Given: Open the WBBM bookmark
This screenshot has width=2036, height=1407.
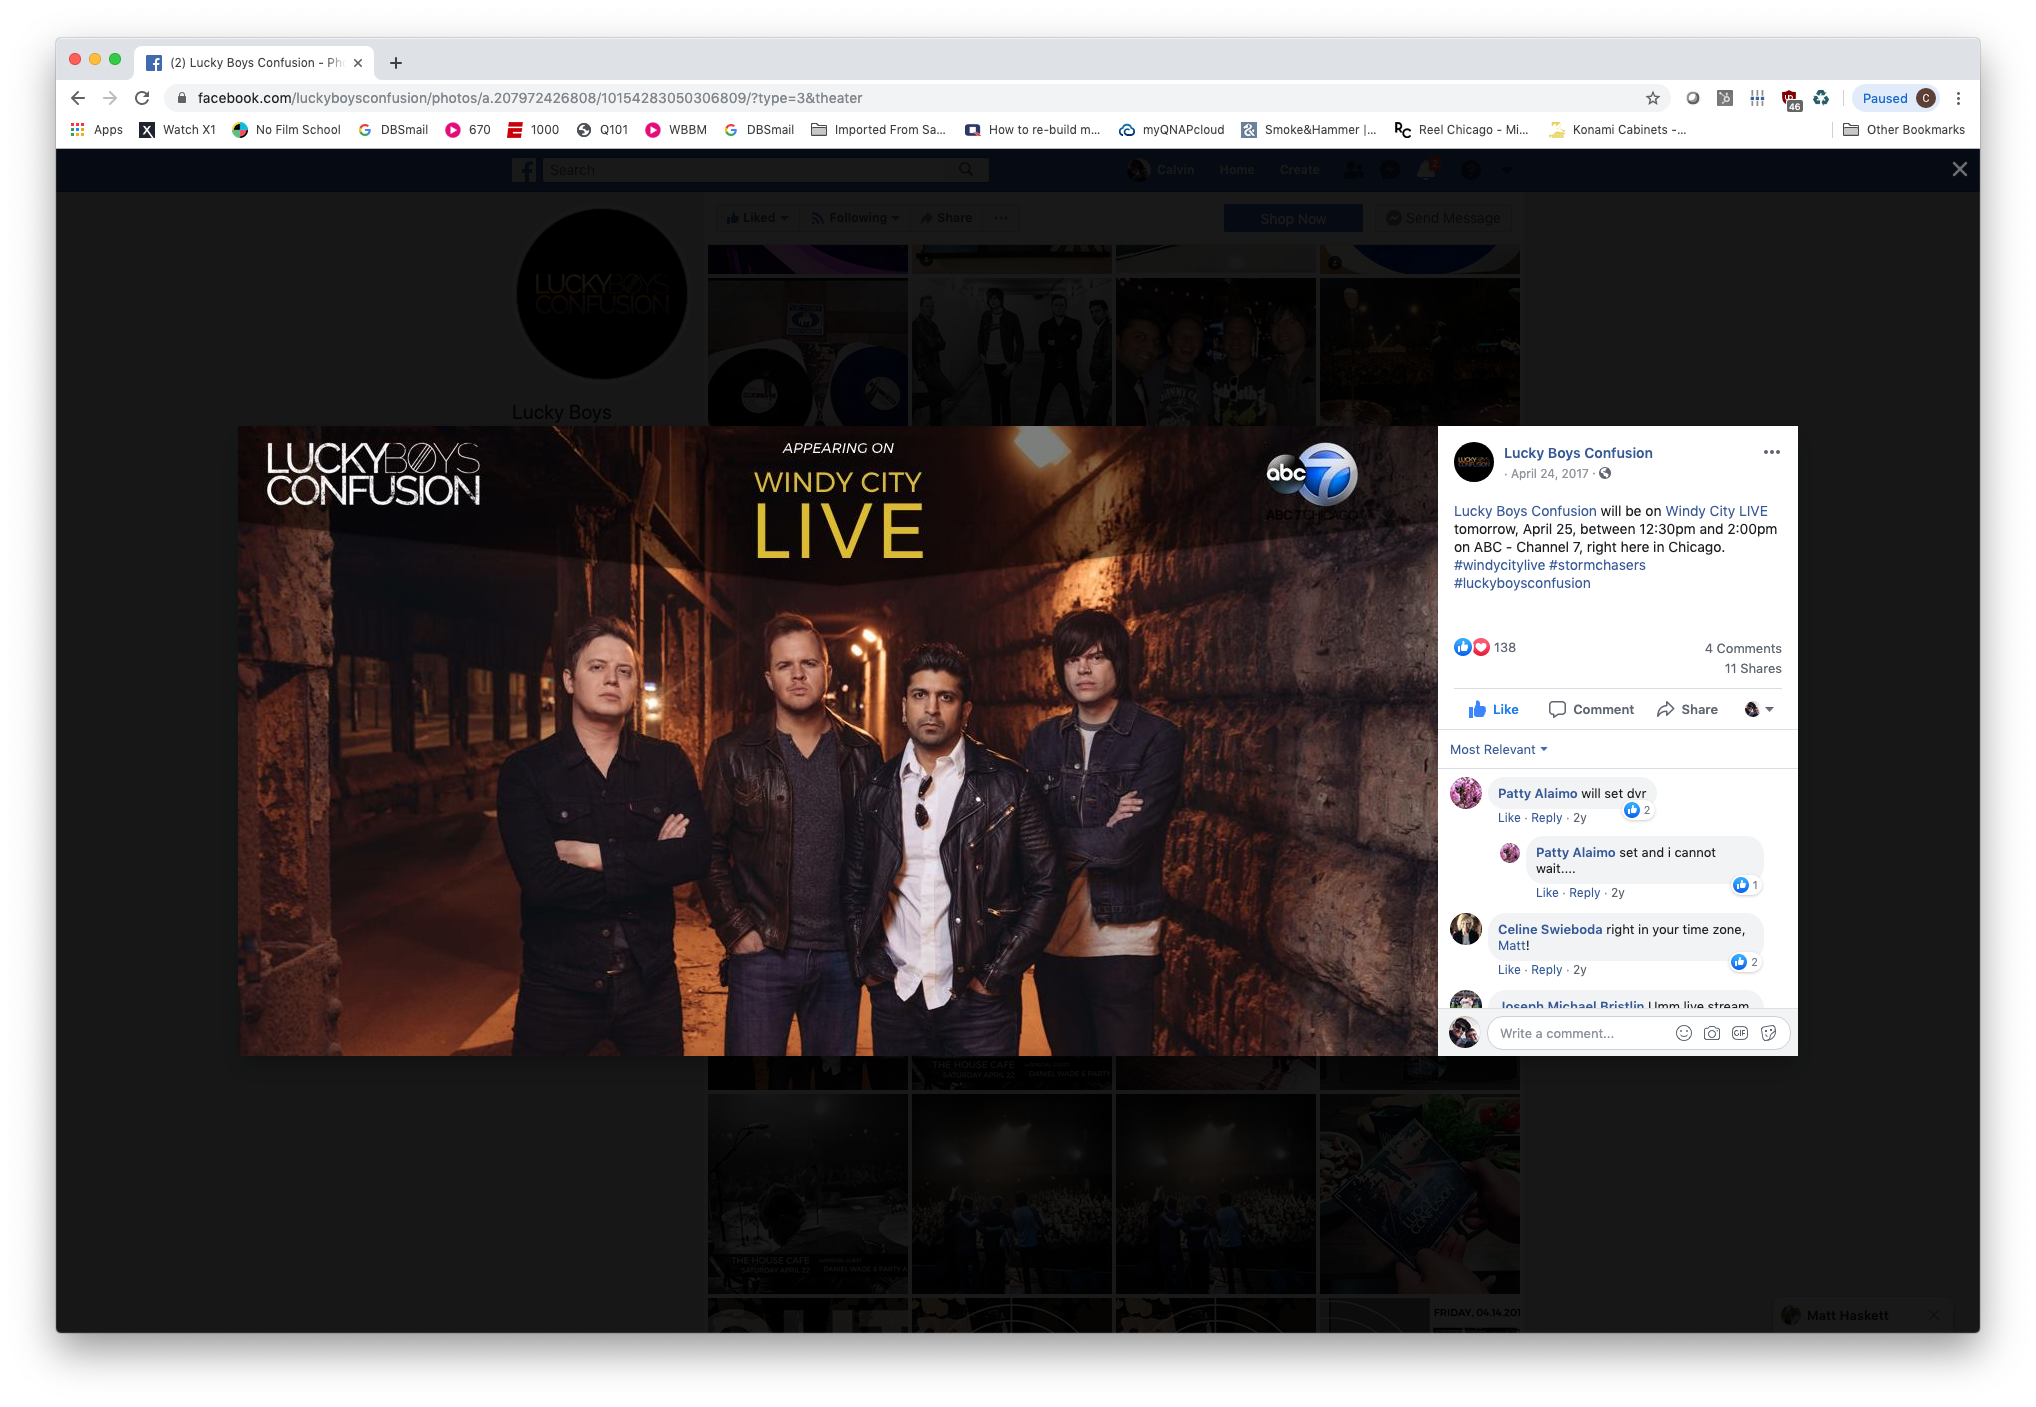Looking at the screenshot, I should click(676, 130).
